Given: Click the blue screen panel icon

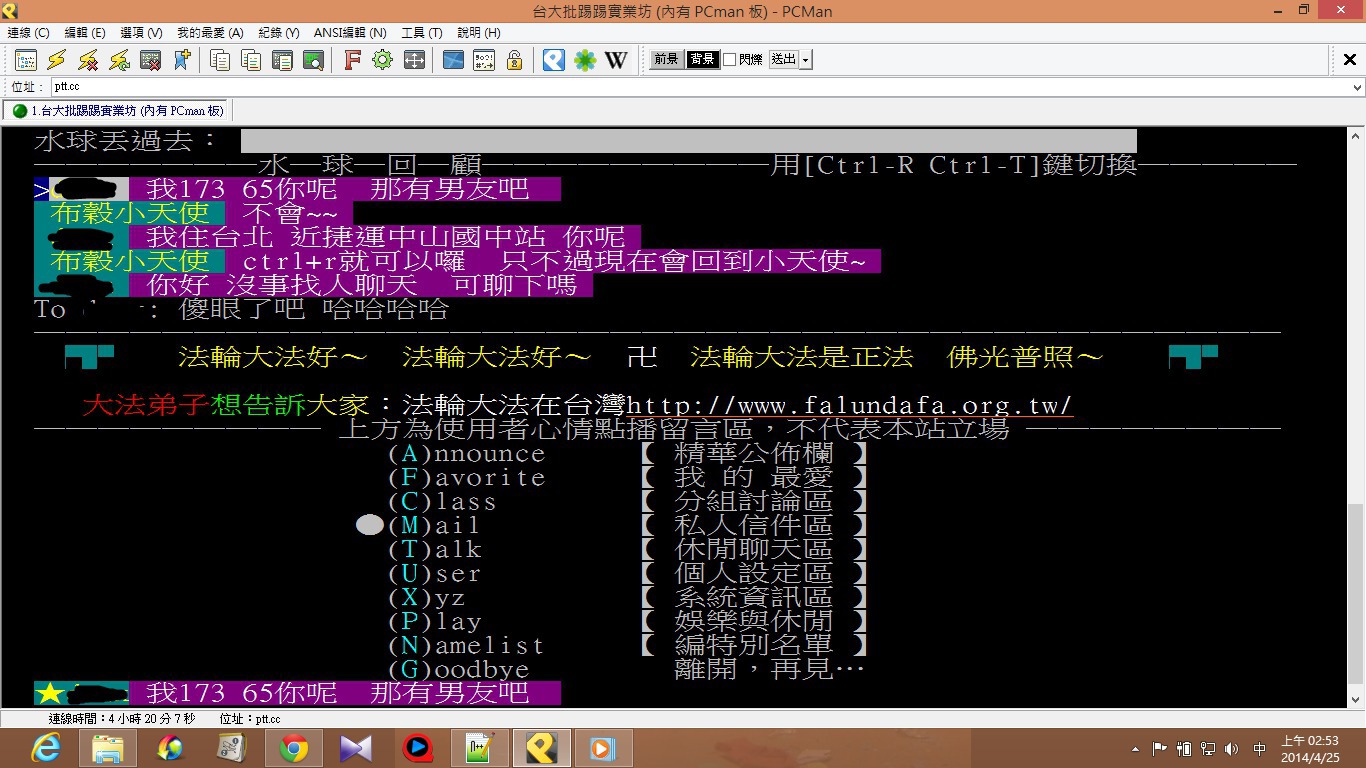Looking at the screenshot, I should click(453, 60).
